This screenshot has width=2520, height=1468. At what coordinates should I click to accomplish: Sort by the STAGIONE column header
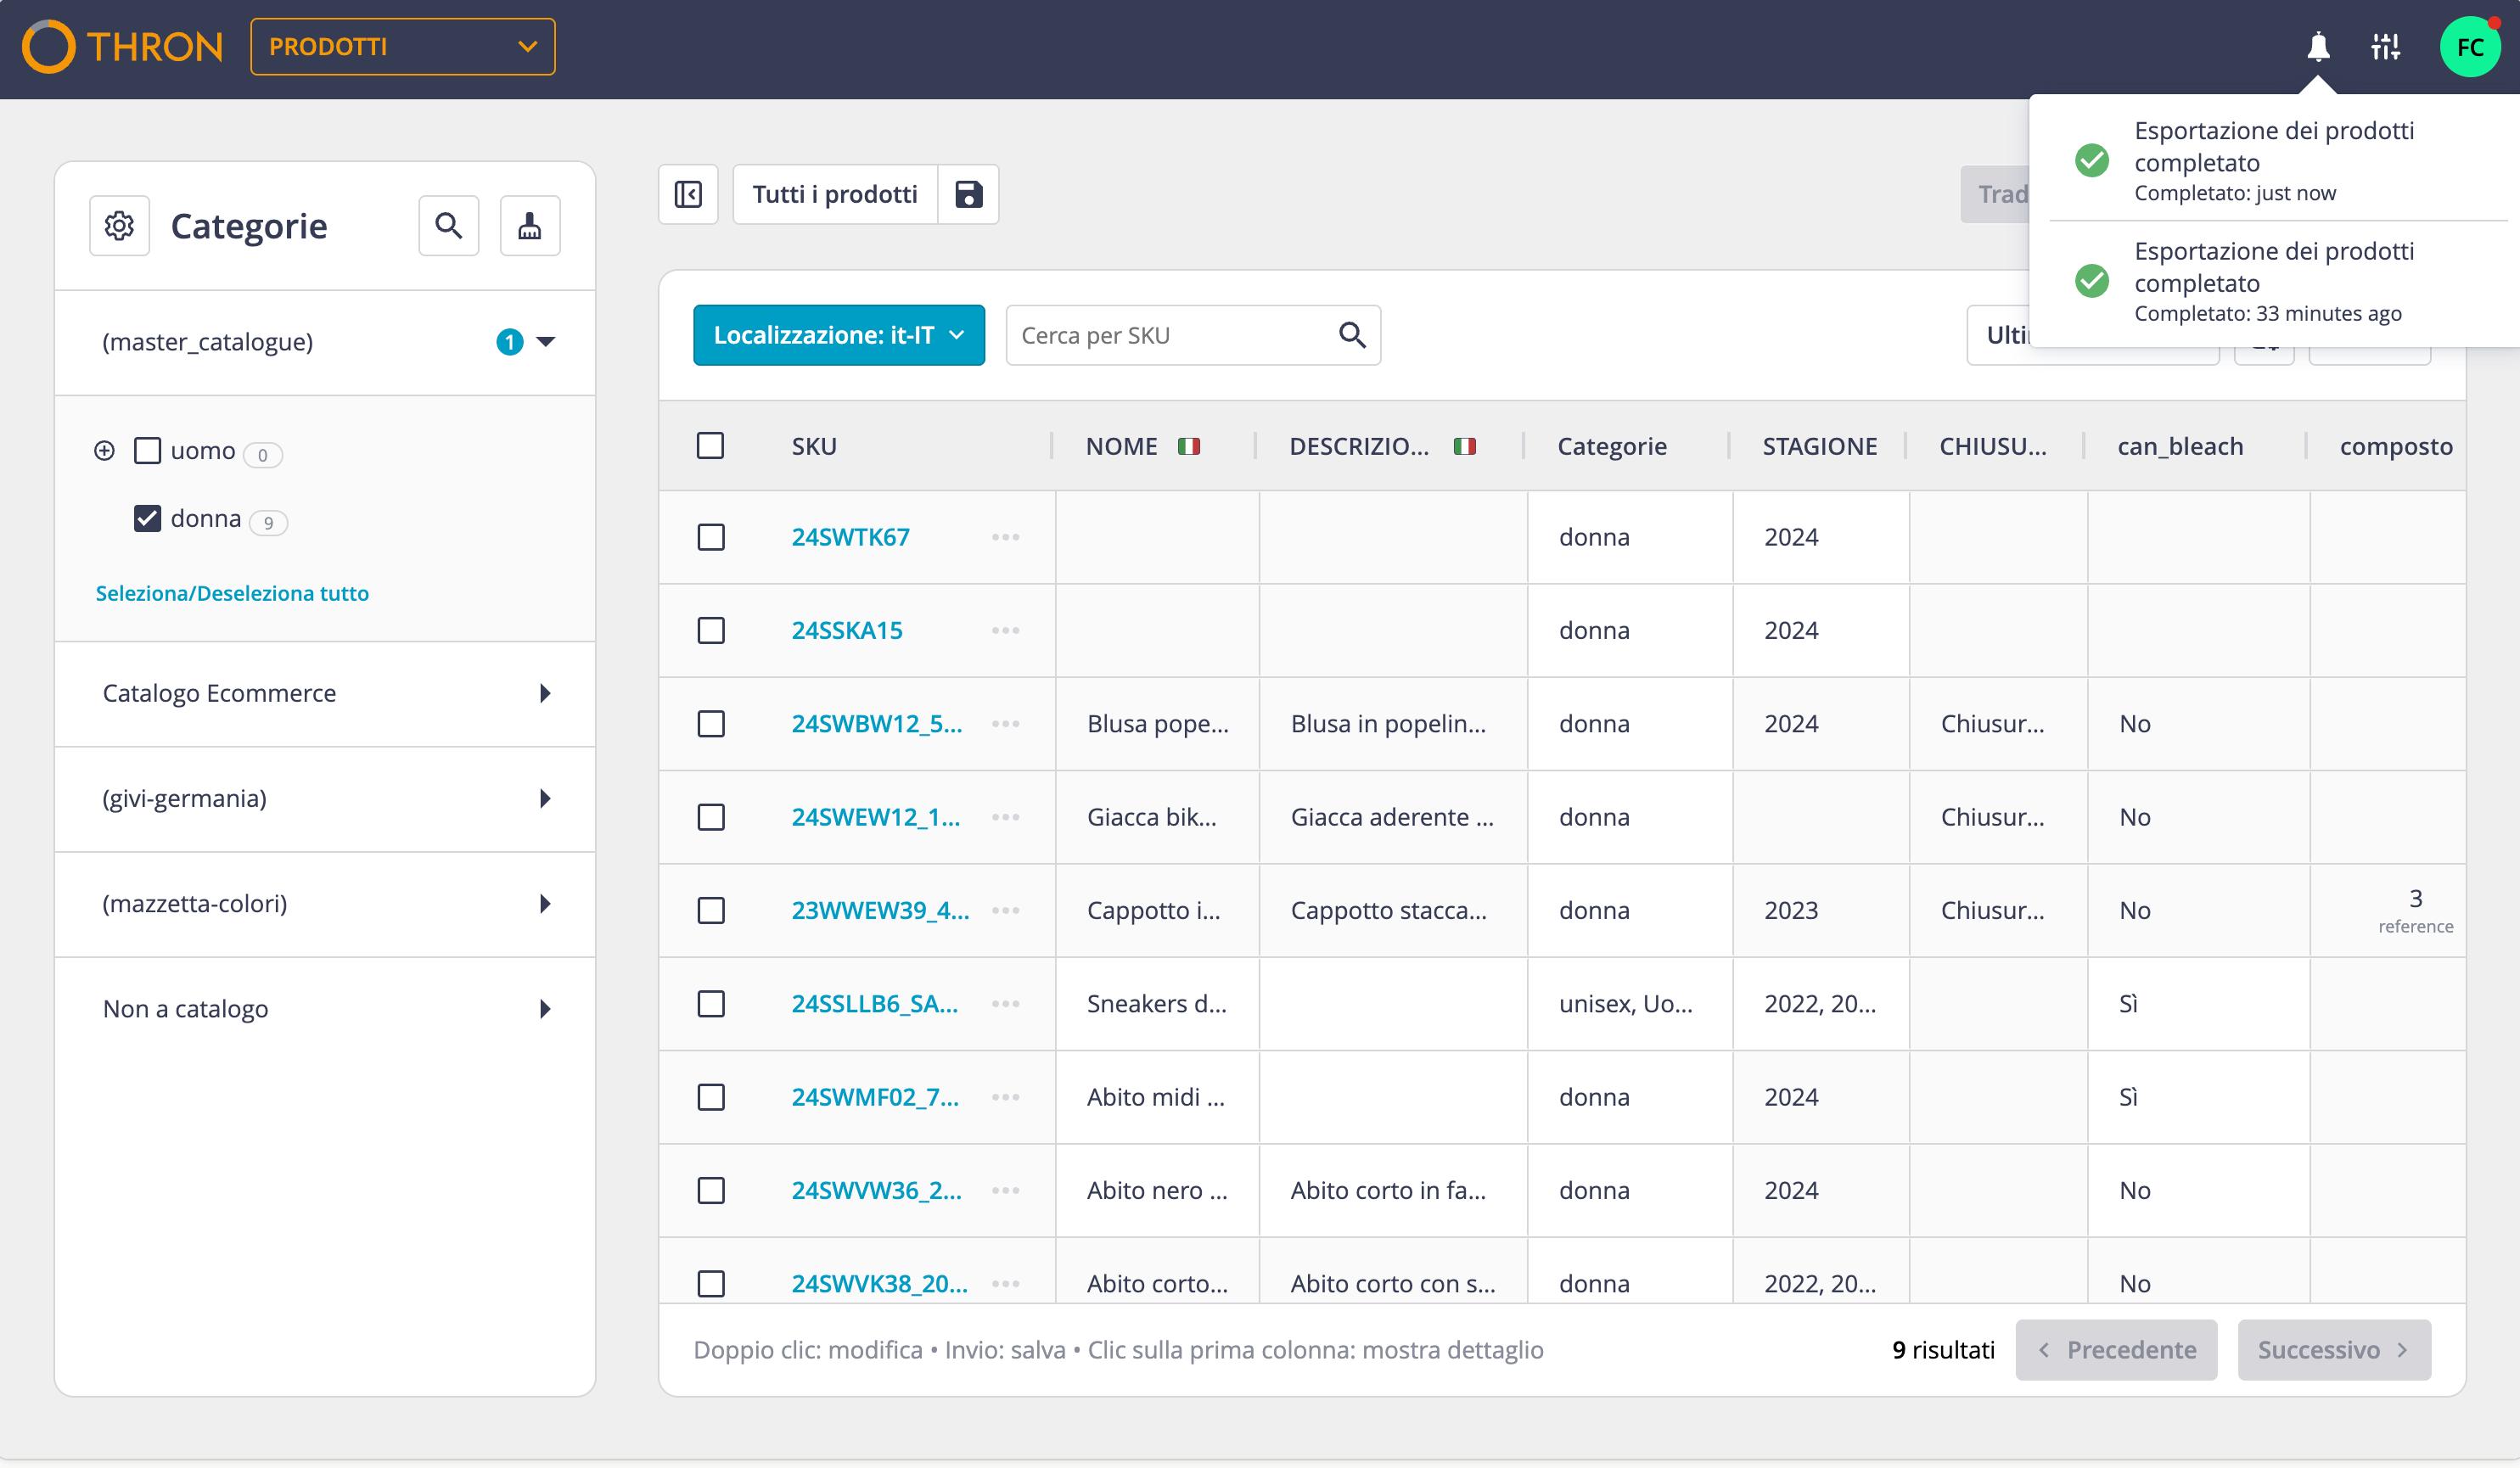click(1819, 446)
